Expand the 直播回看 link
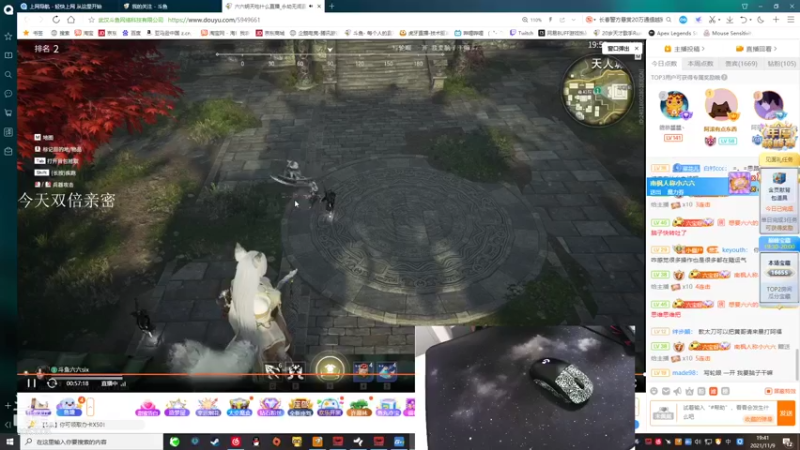This screenshot has height=450, width=800. 756,49
